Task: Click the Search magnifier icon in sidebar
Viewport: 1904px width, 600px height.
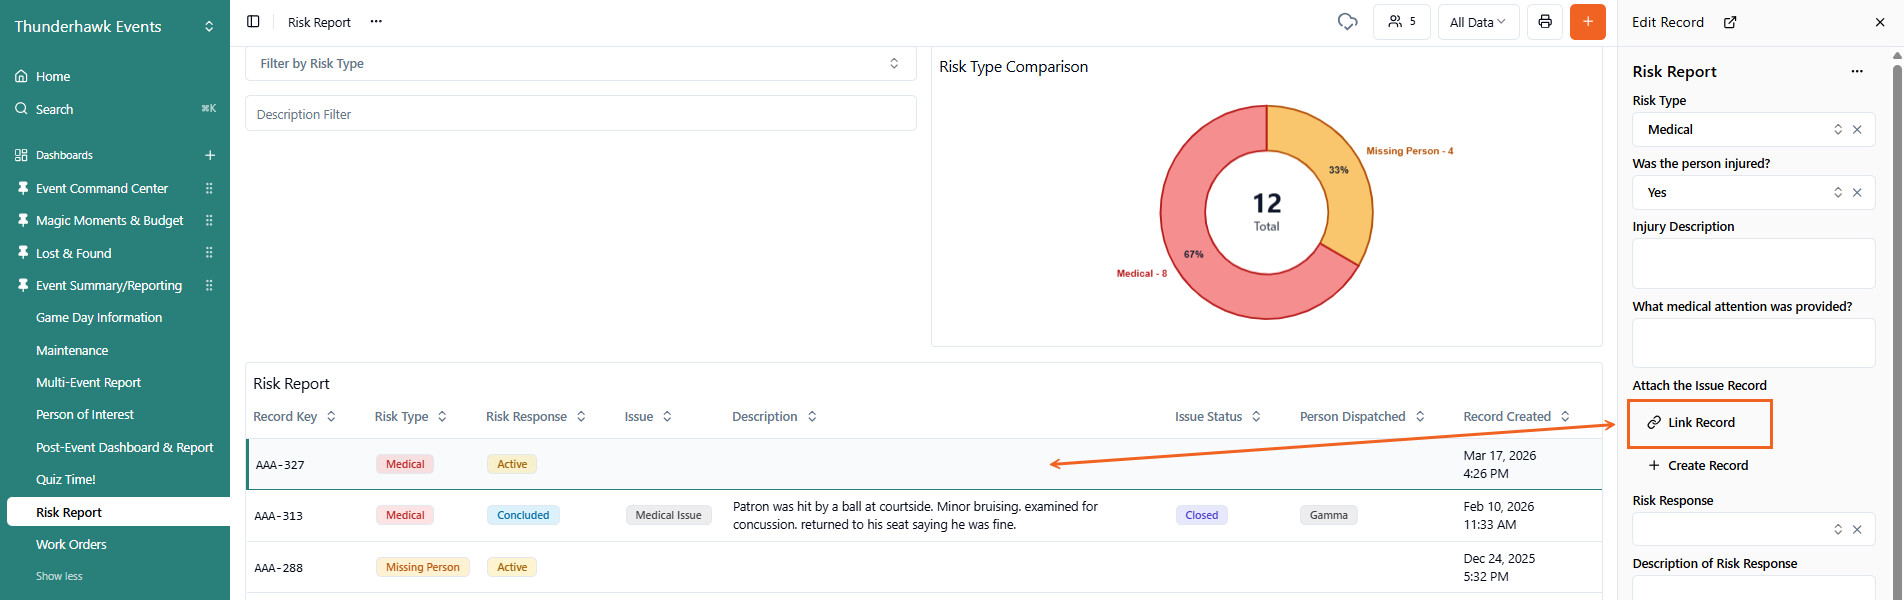Action: coord(21,109)
